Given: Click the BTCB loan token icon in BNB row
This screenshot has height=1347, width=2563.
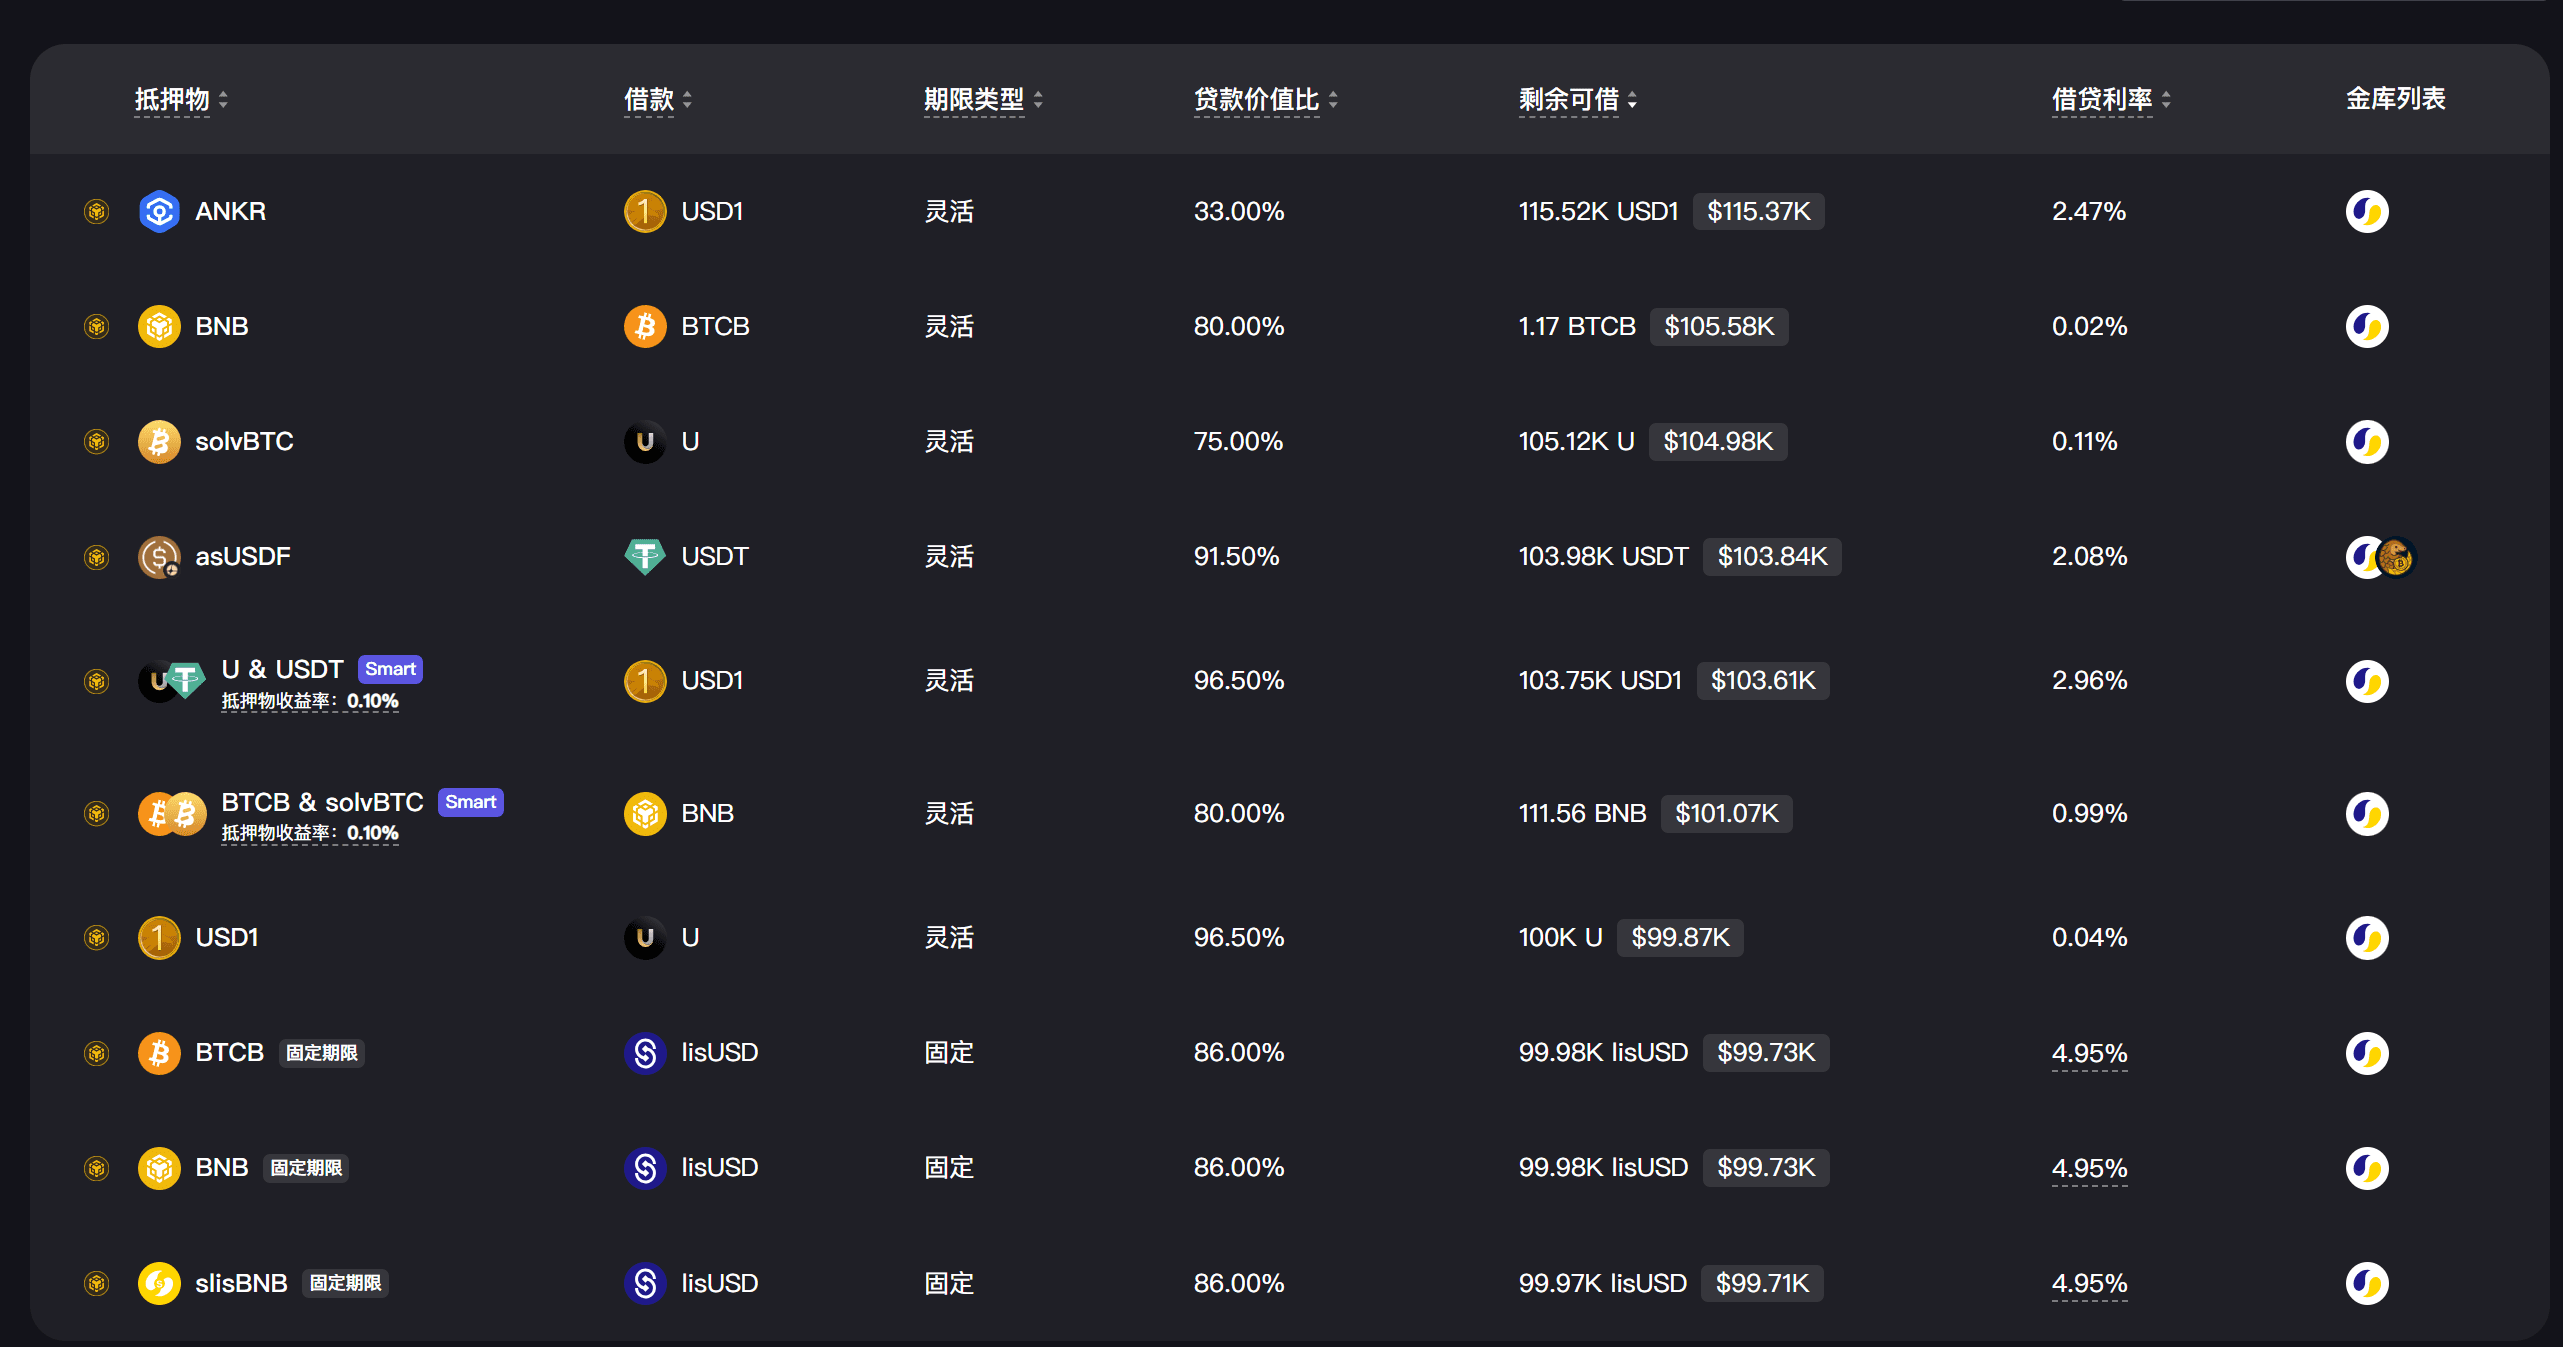Looking at the screenshot, I should tap(645, 326).
